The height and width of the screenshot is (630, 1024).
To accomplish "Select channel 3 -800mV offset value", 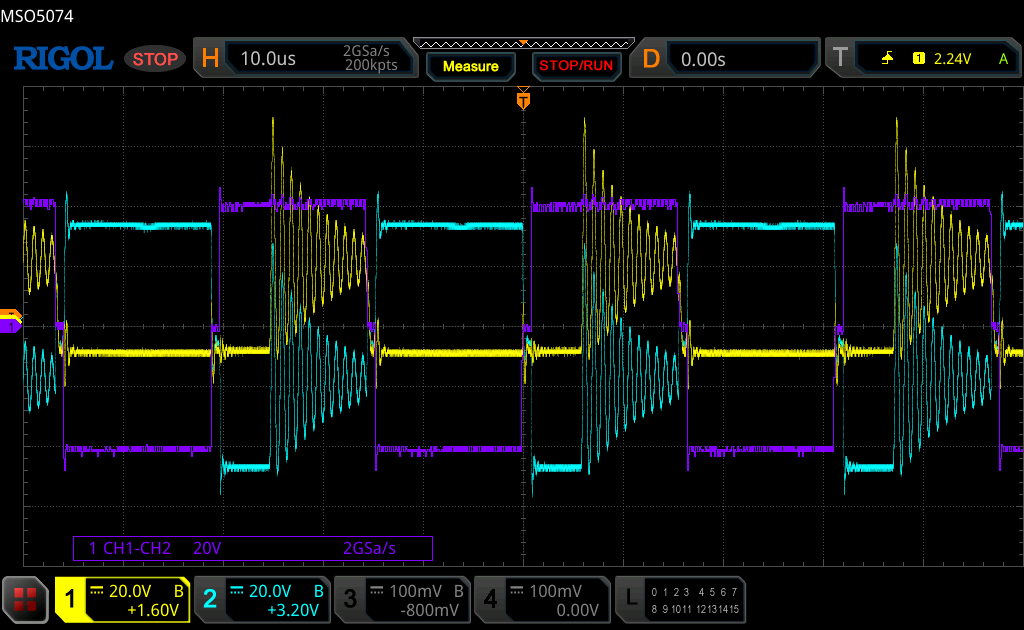I will (x=429, y=610).
